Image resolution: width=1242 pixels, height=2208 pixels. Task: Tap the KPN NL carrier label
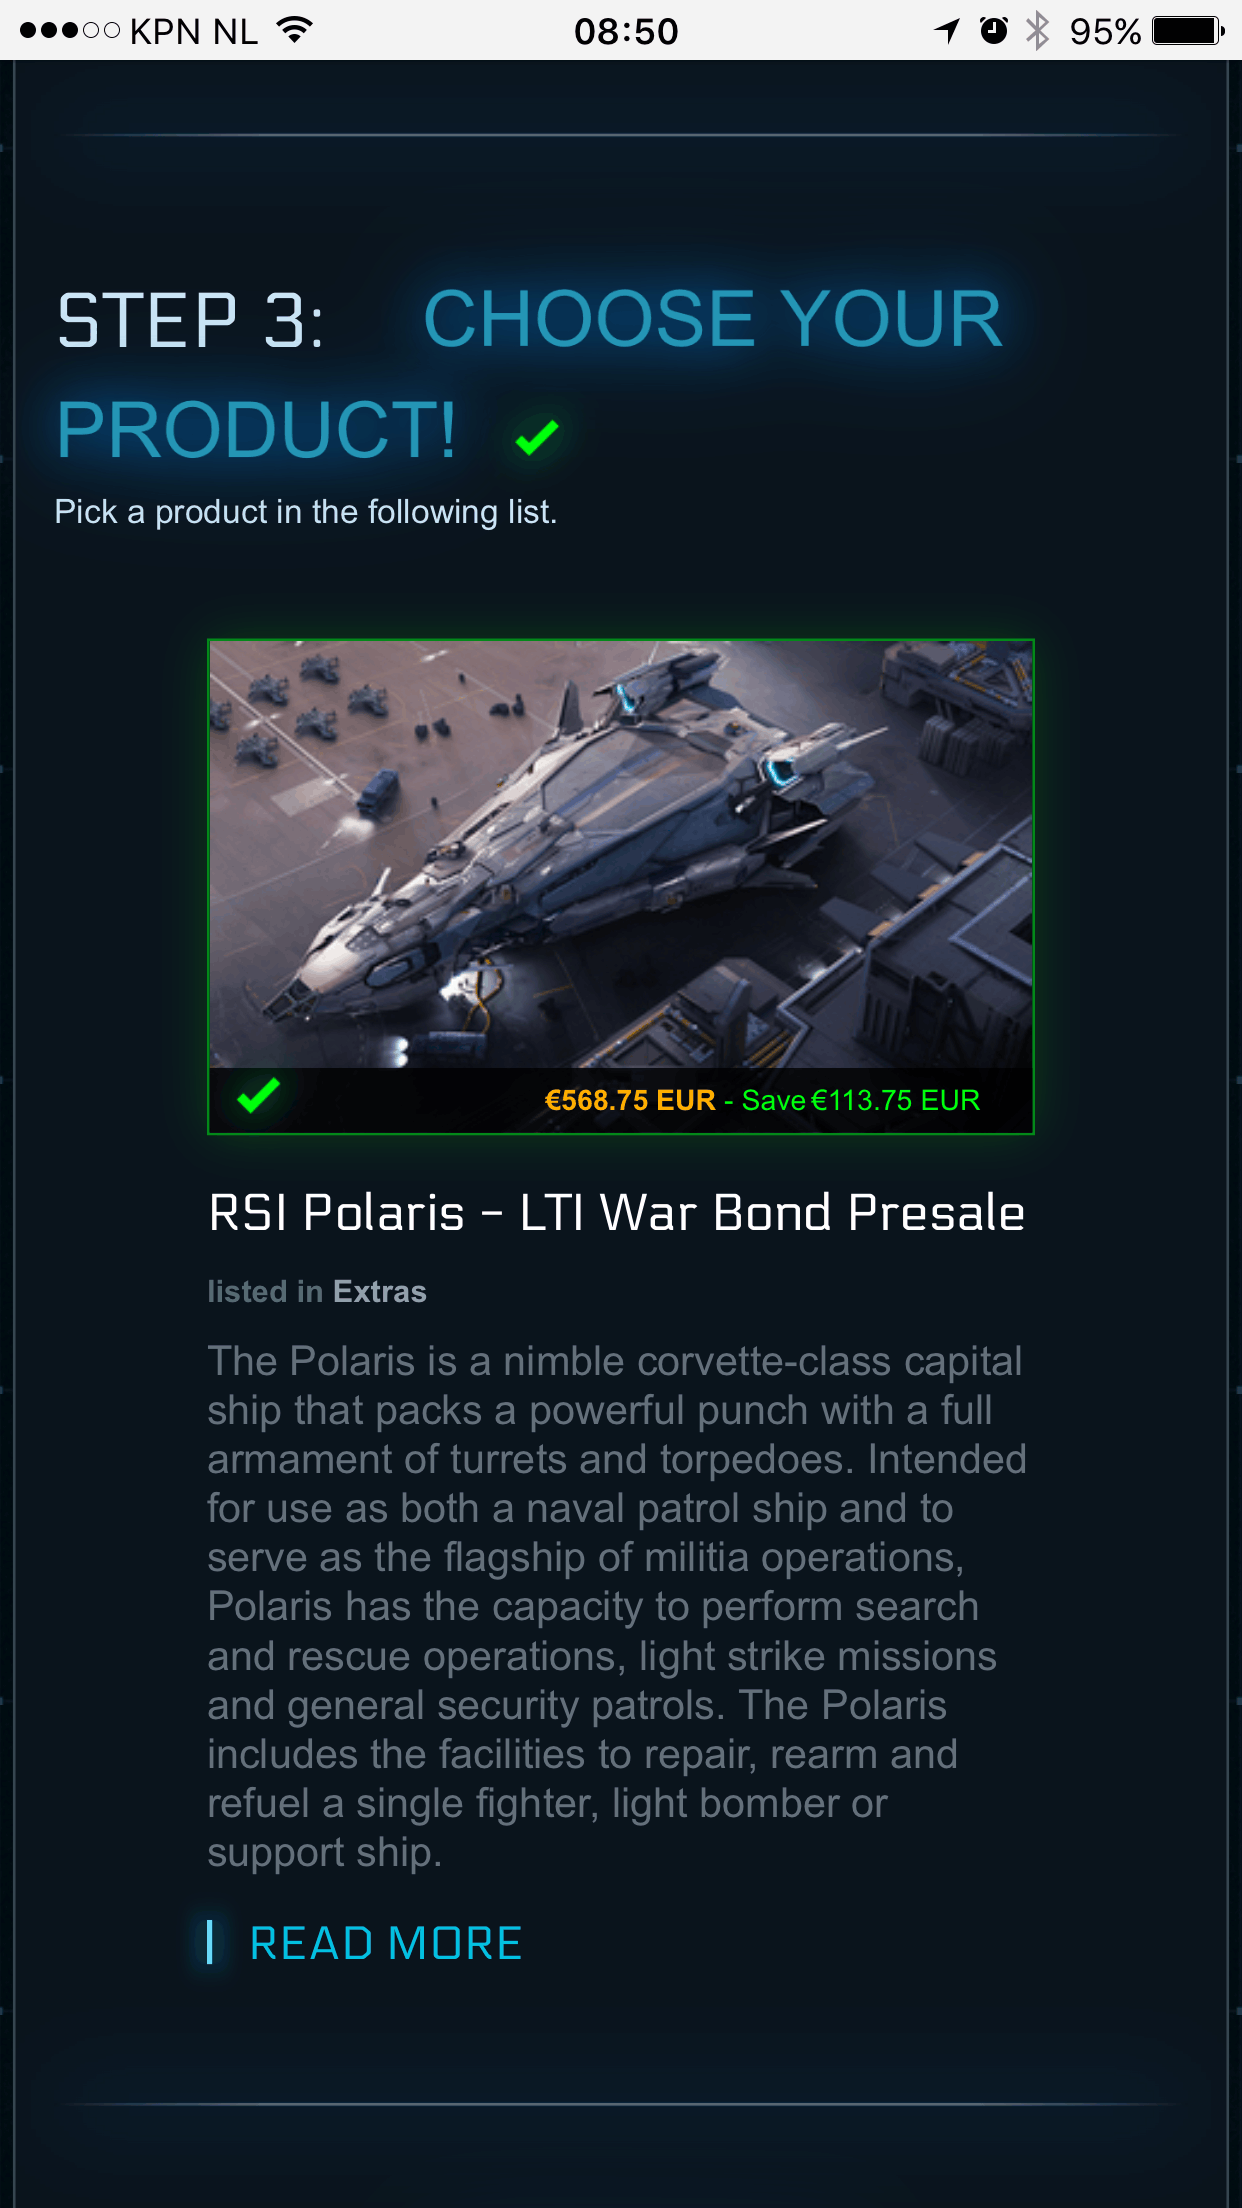pyautogui.click(x=193, y=31)
